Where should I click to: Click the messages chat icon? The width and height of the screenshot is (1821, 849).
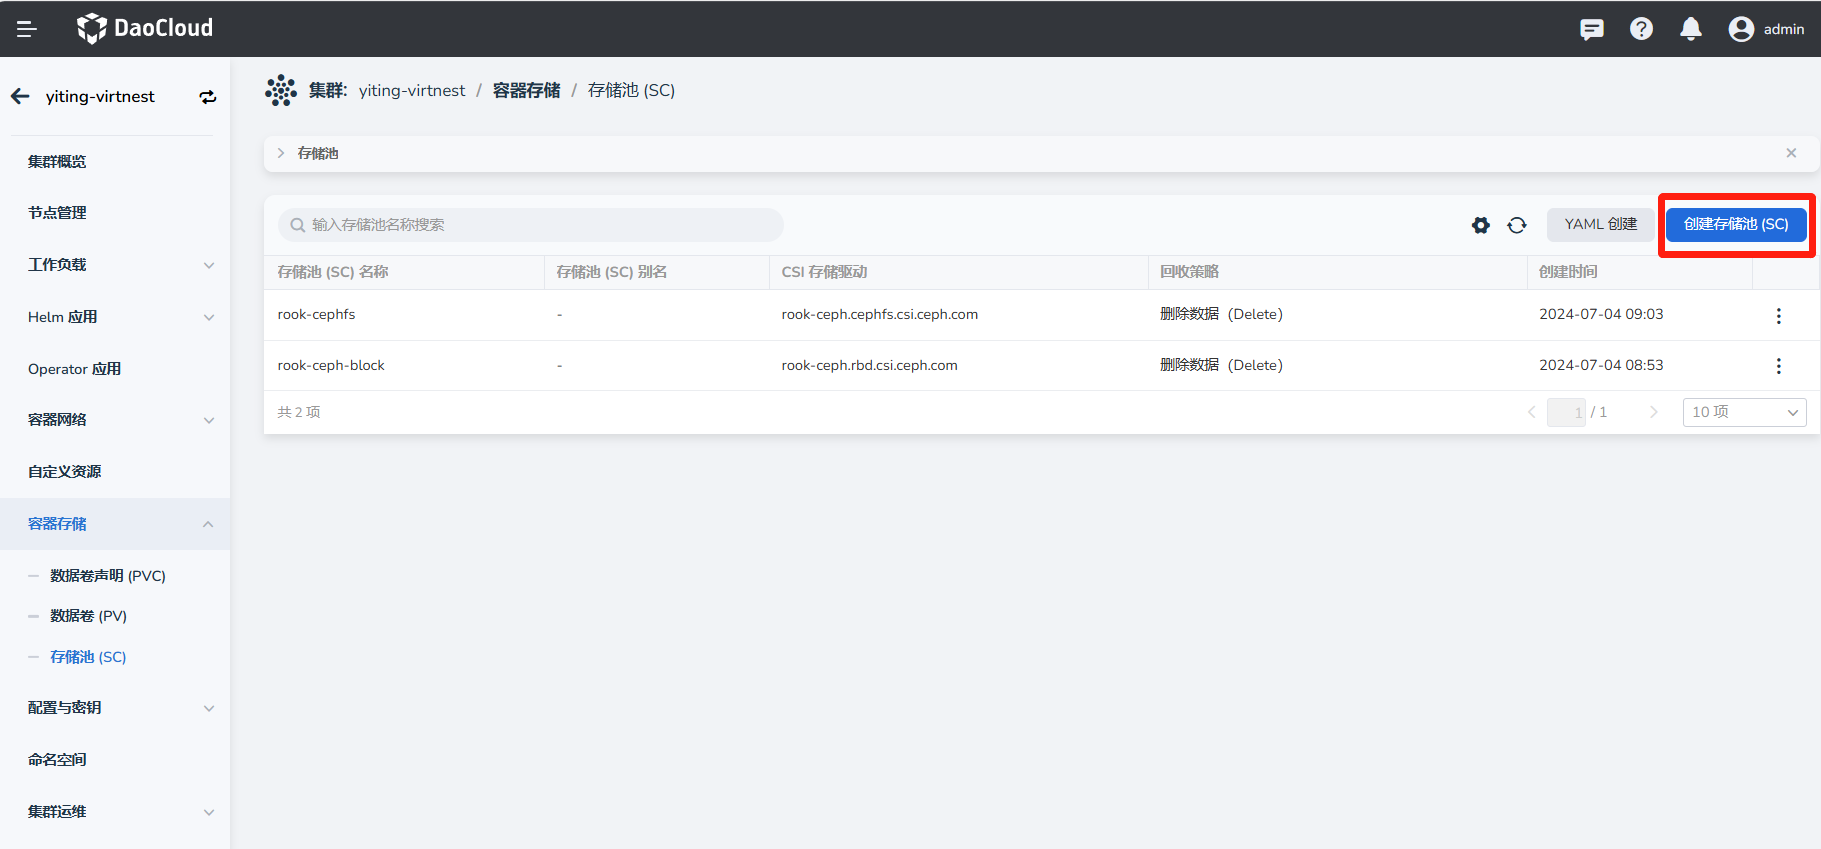click(1591, 29)
